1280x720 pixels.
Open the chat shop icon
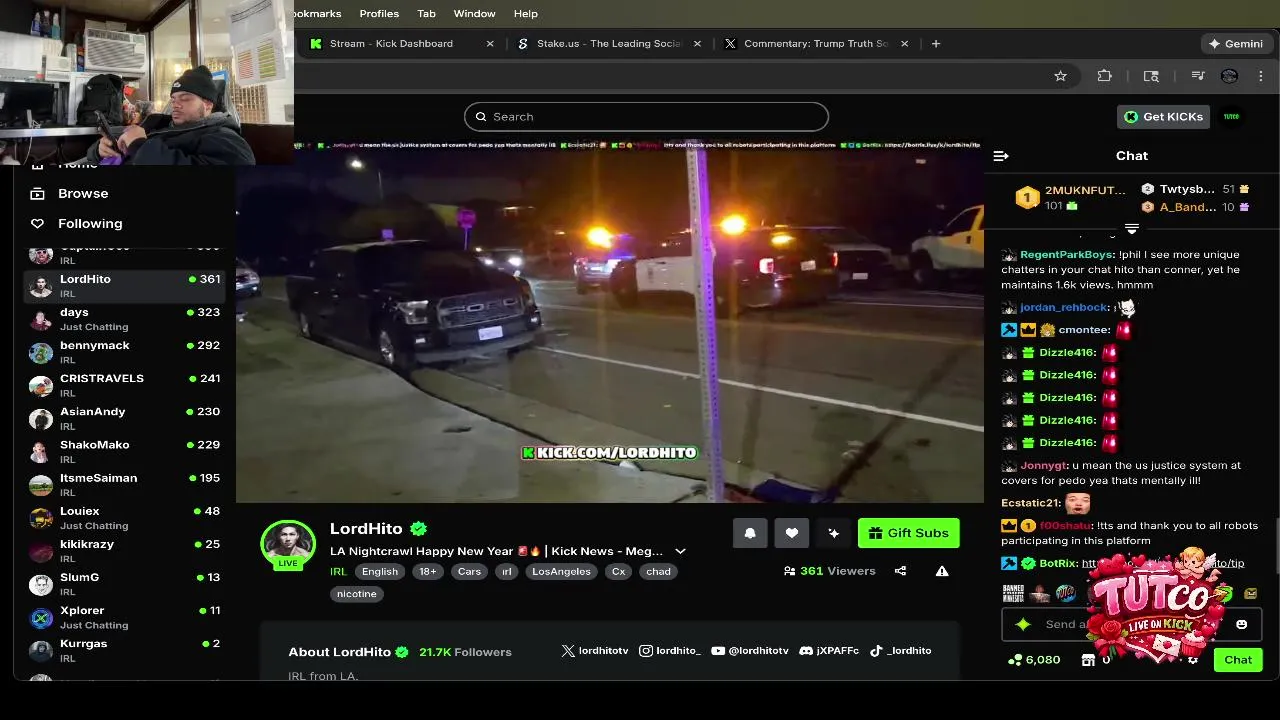(x=1089, y=660)
